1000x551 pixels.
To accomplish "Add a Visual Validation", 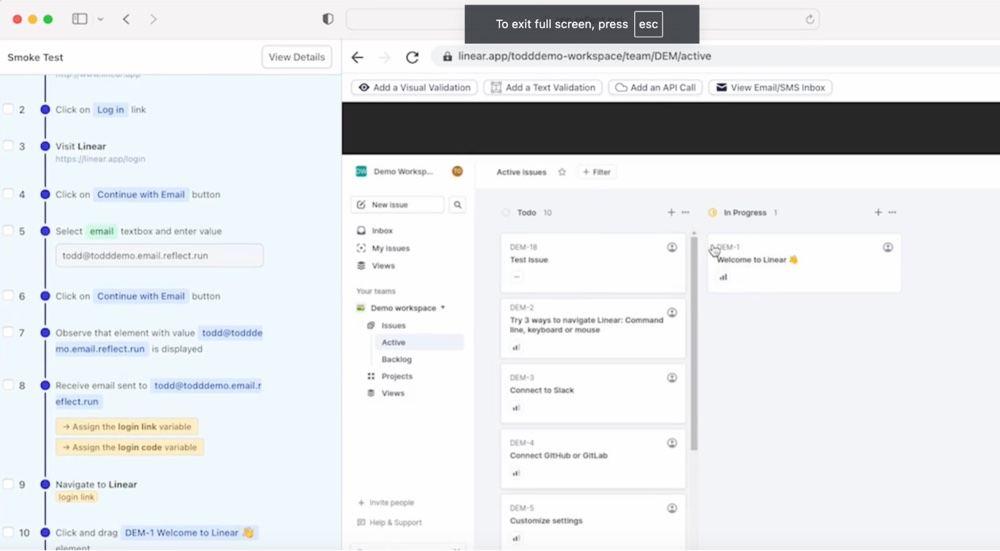I will pos(415,87).
